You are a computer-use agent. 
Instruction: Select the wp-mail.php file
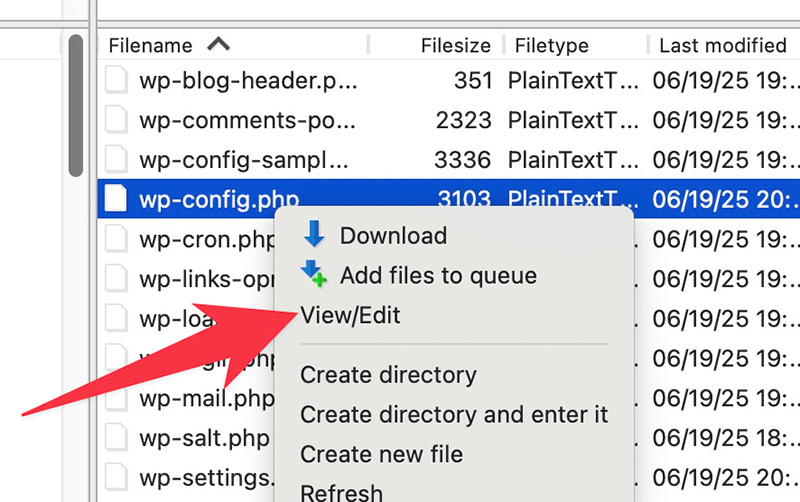[x=207, y=398]
